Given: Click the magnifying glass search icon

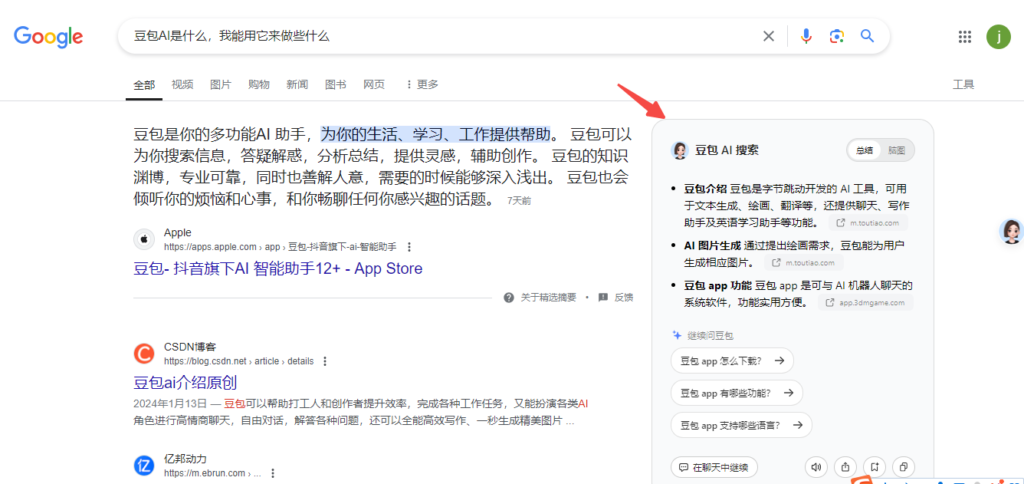Looking at the screenshot, I should point(867,36).
